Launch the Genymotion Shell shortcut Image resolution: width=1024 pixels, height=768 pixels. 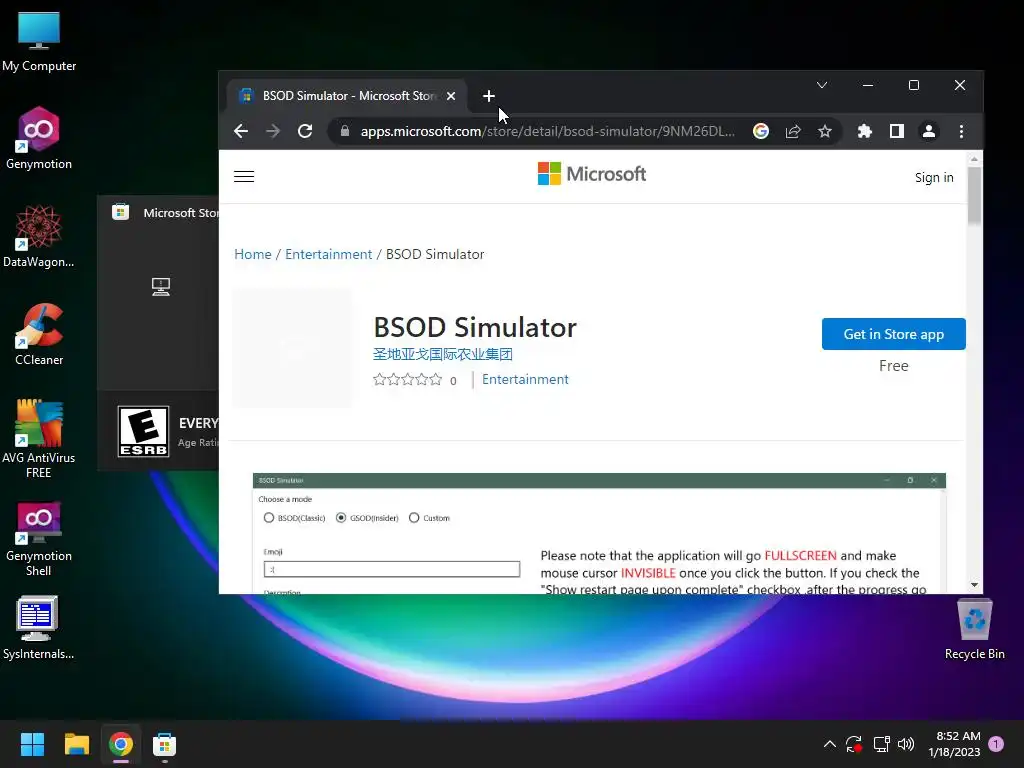pyautogui.click(x=39, y=539)
